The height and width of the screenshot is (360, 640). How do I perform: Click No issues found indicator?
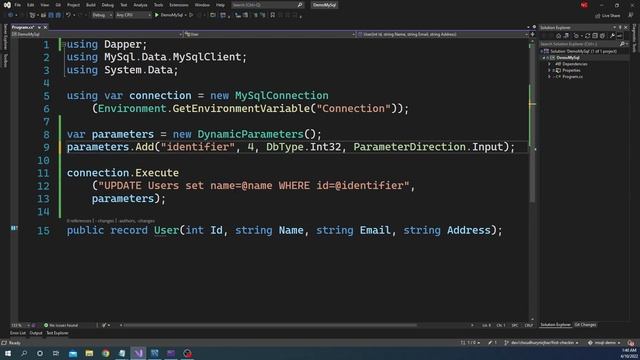(61, 325)
